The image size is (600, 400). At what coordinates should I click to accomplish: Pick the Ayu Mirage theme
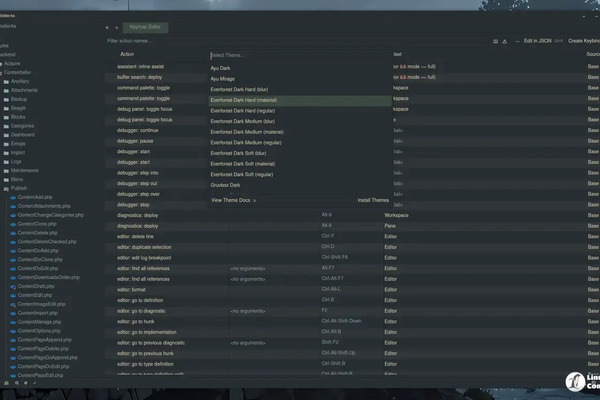coord(221,78)
